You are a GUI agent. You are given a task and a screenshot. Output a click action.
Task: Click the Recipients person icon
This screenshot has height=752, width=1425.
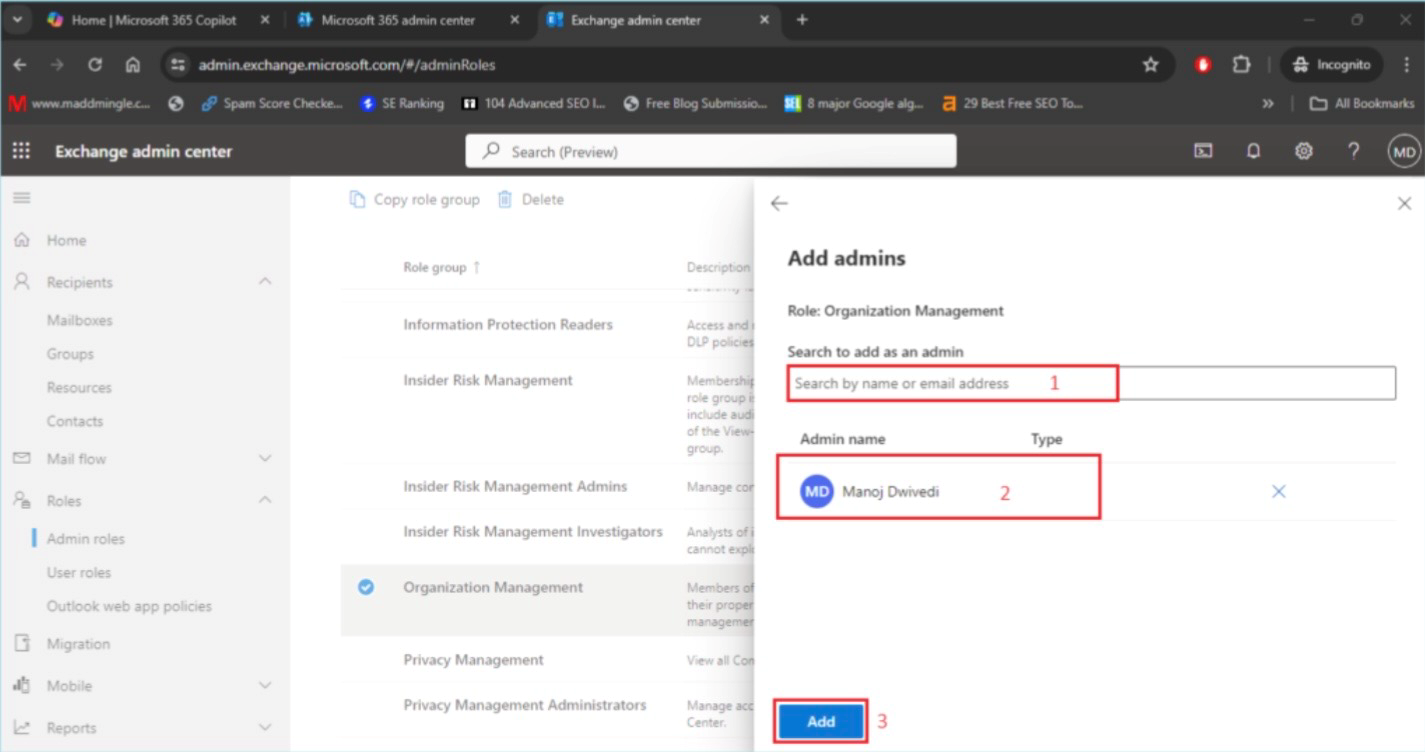(21, 282)
